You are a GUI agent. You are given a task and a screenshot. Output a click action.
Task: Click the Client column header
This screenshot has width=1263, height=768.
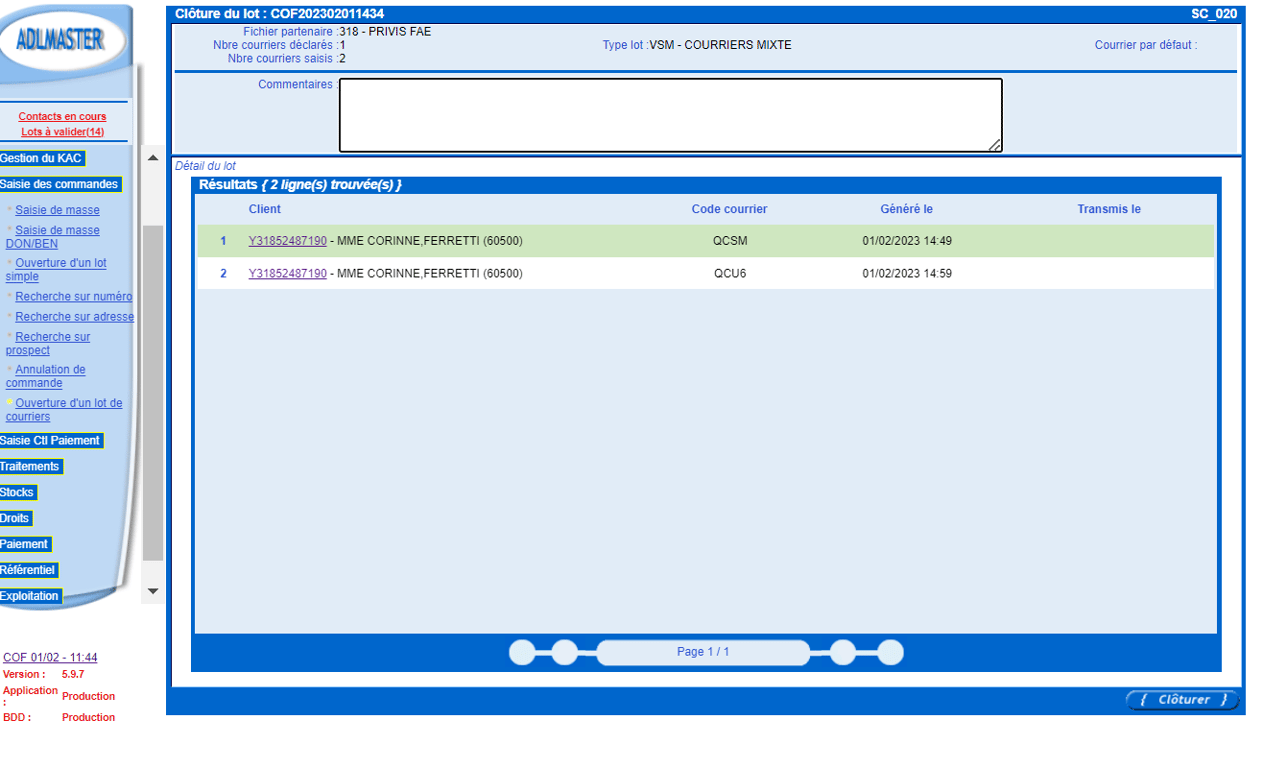(x=265, y=209)
